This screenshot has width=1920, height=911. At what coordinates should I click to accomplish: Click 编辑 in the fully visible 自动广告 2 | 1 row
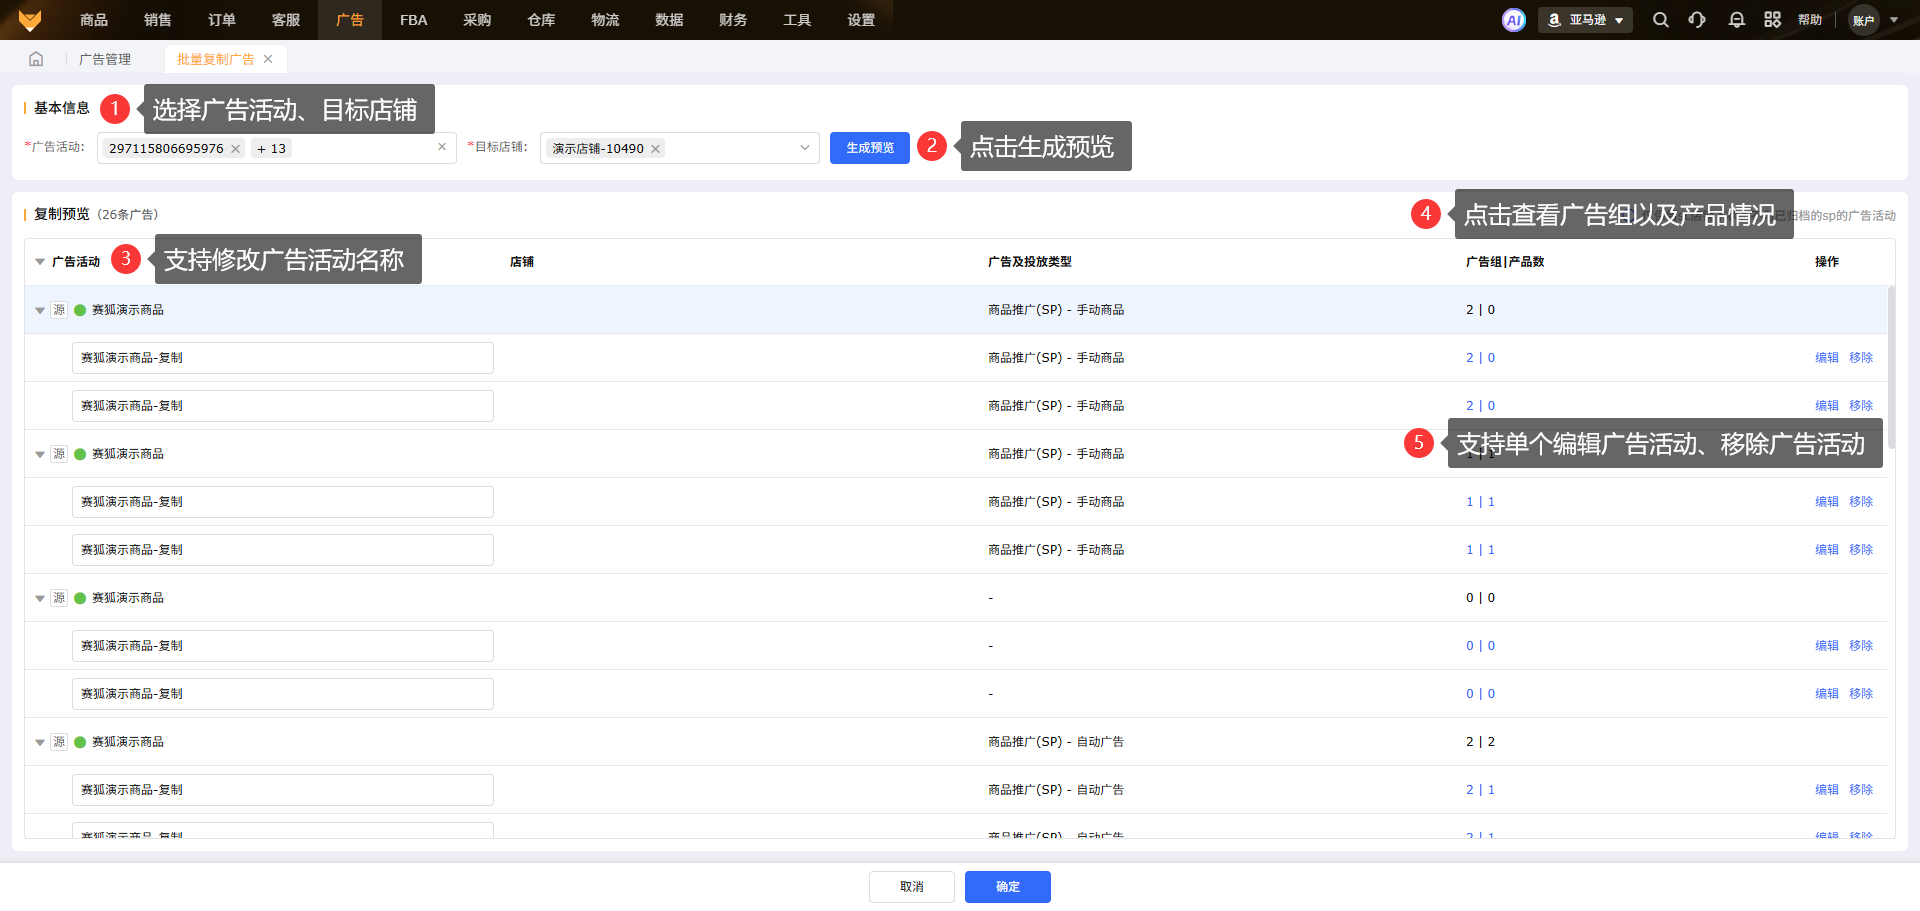click(x=1827, y=790)
